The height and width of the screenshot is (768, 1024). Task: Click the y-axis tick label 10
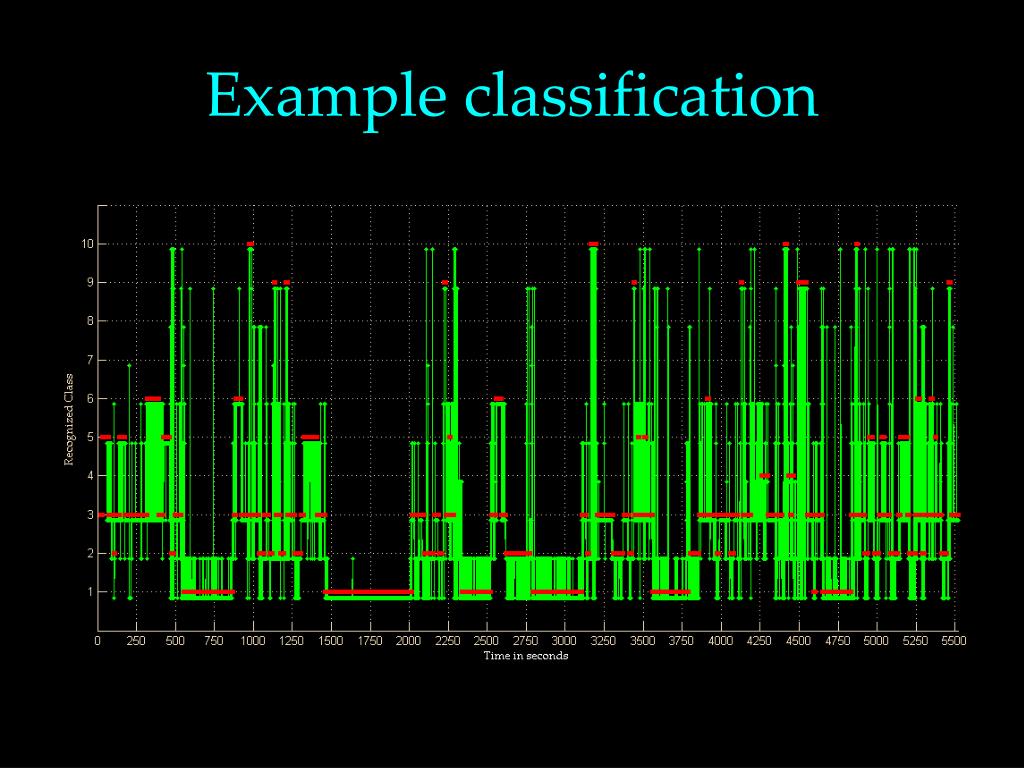(x=88, y=244)
